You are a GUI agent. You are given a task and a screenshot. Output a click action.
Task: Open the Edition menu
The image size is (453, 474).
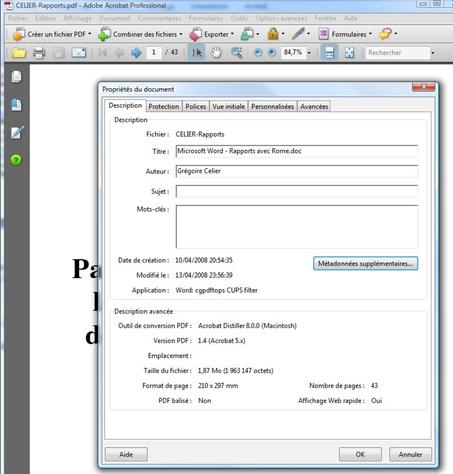(45, 18)
